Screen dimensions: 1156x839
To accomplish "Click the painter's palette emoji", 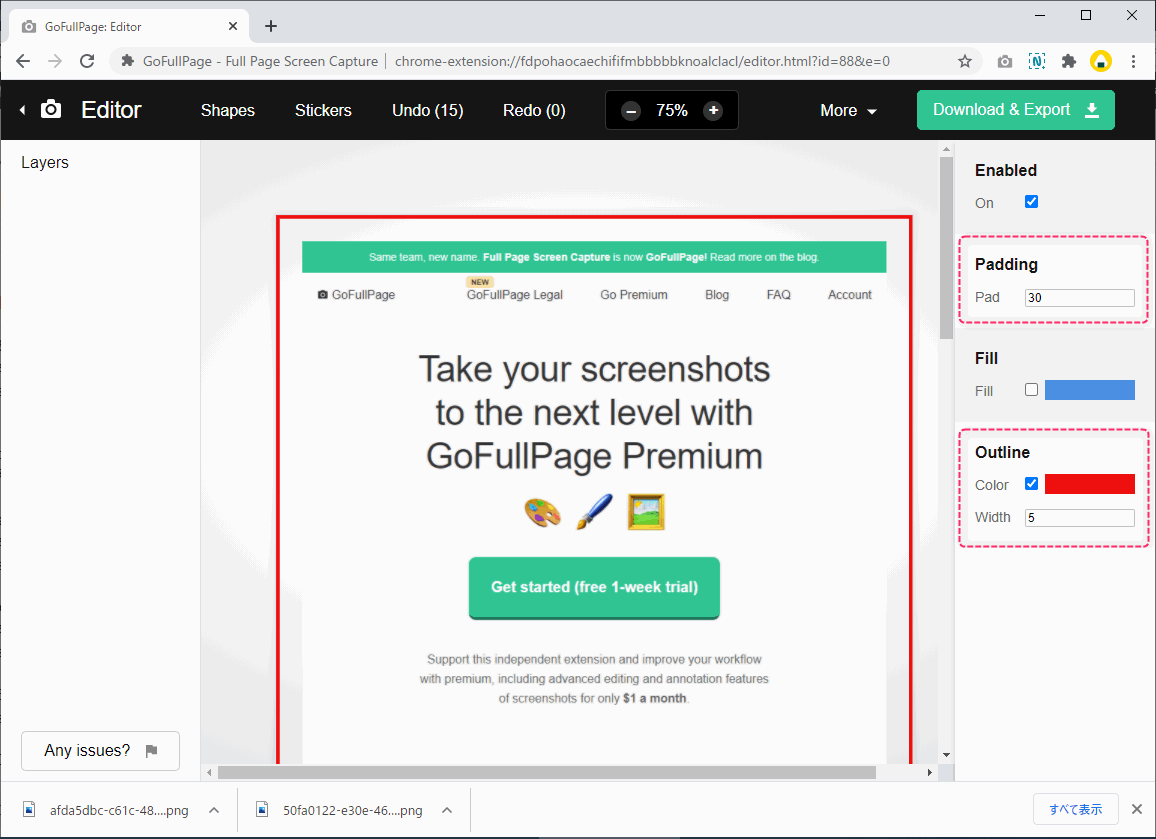I will 543,512.
